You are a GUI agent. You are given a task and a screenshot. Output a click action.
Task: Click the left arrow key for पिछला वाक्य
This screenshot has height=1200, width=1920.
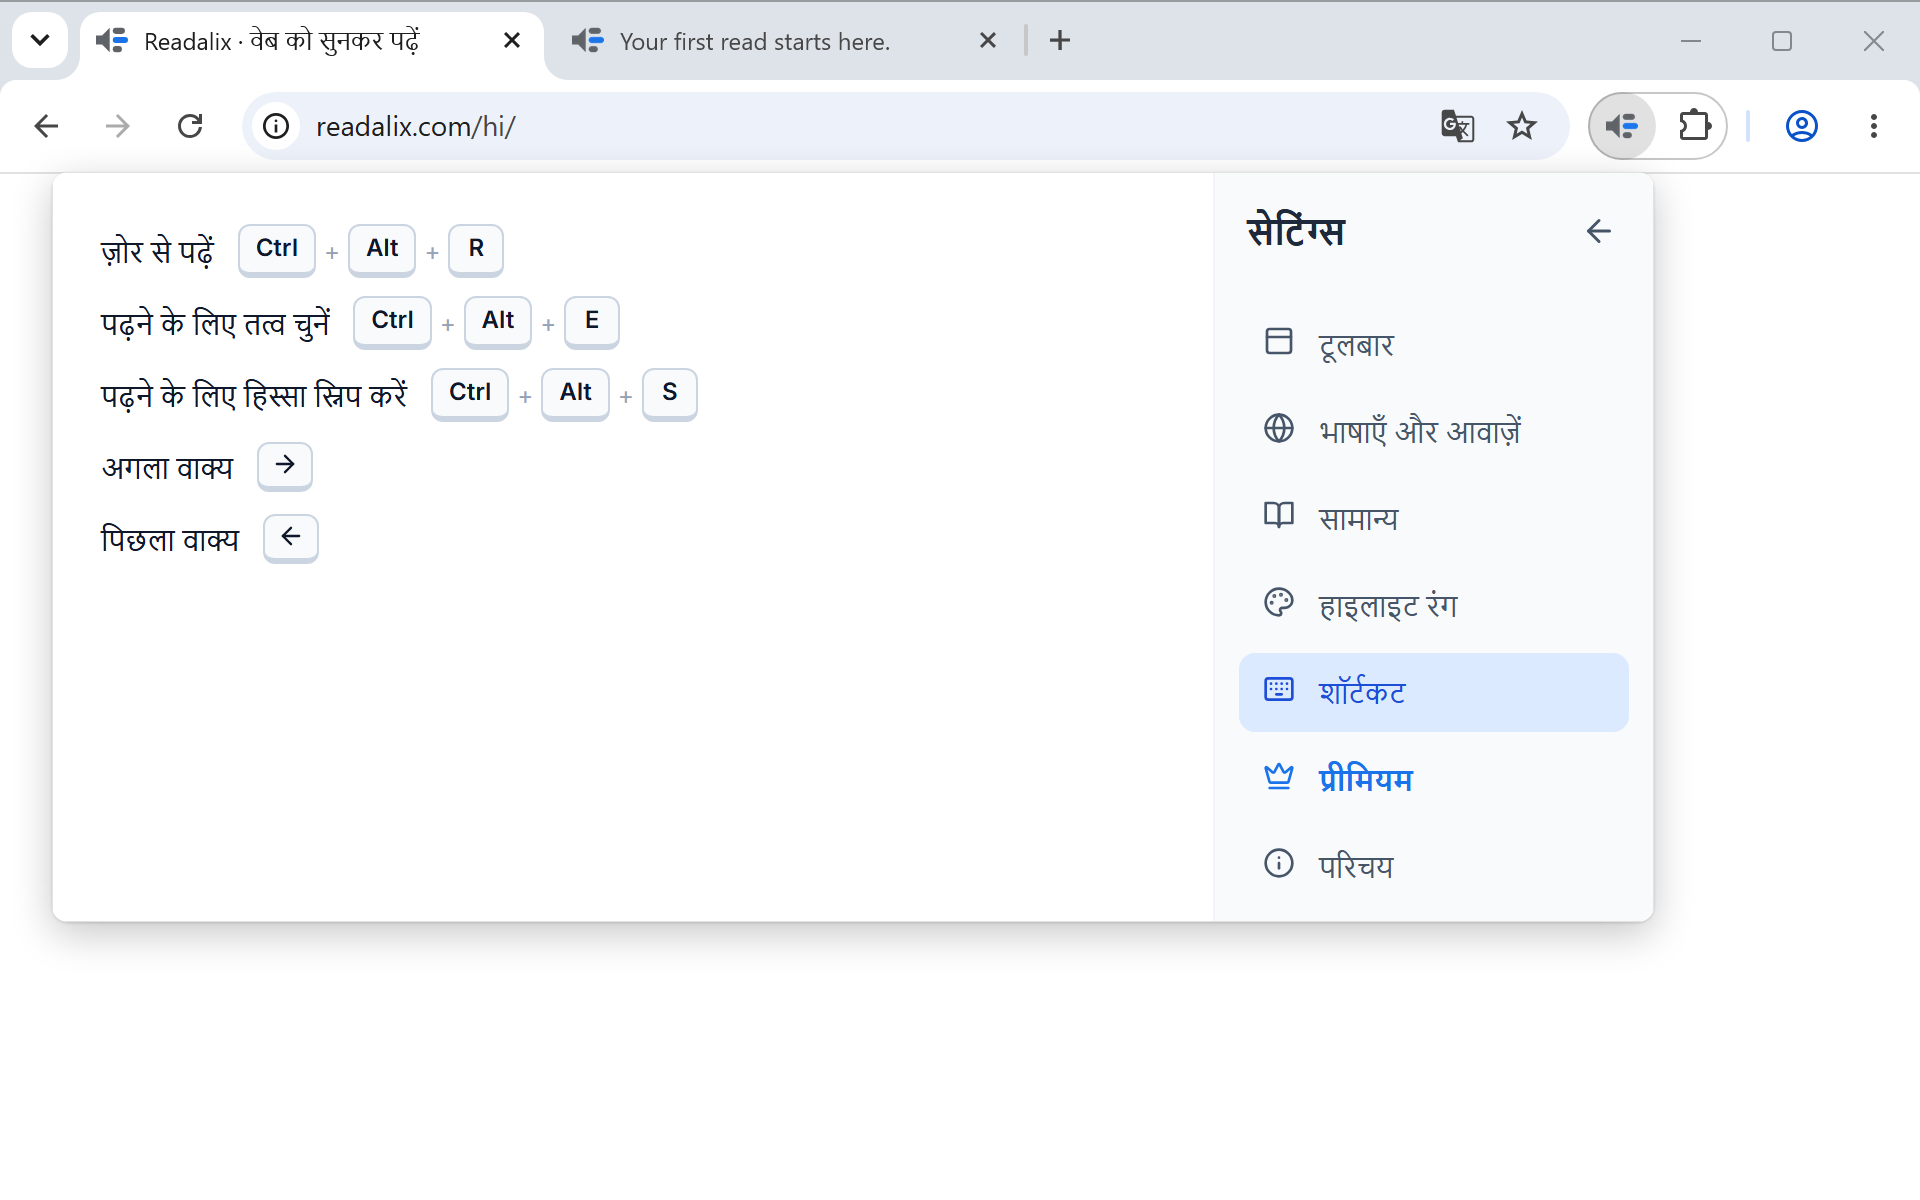pos(291,537)
